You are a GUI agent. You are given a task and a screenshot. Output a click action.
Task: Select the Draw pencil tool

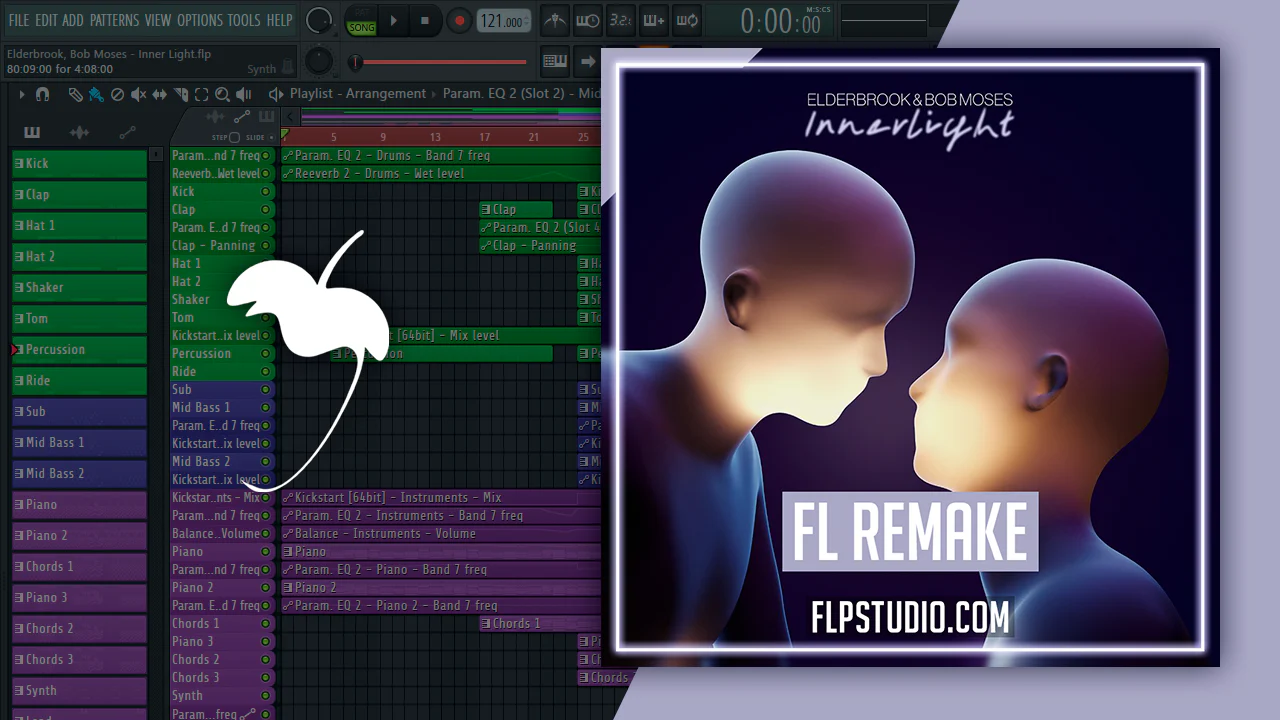(x=75, y=94)
